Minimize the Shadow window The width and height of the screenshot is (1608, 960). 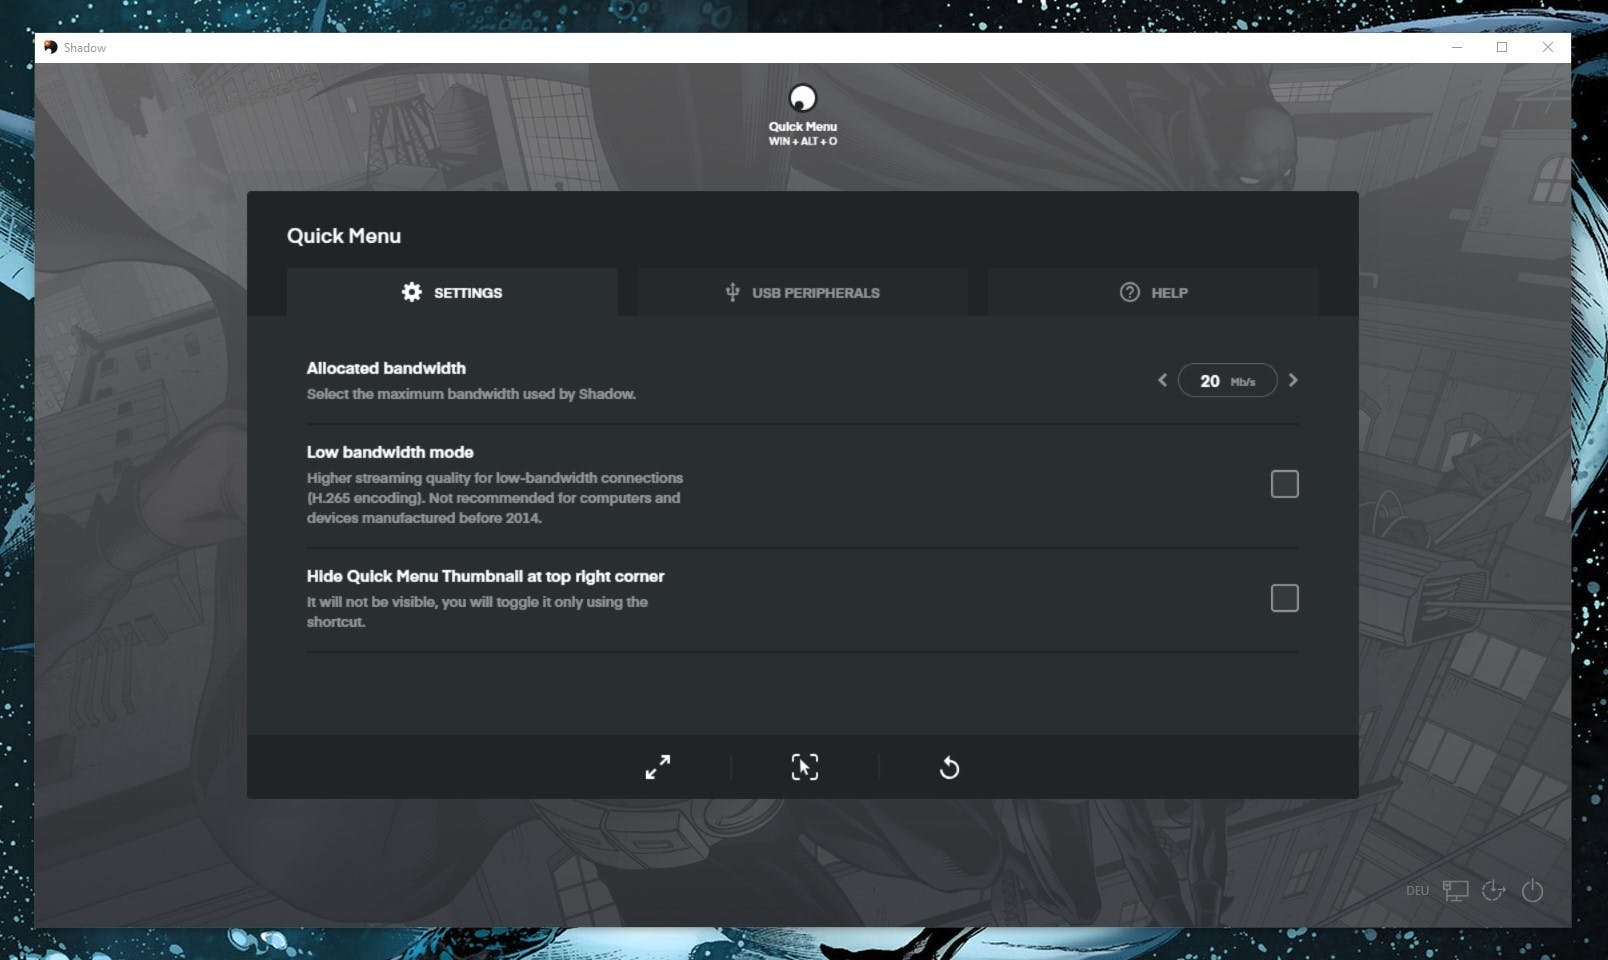pyautogui.click(x=1457, y=47)
